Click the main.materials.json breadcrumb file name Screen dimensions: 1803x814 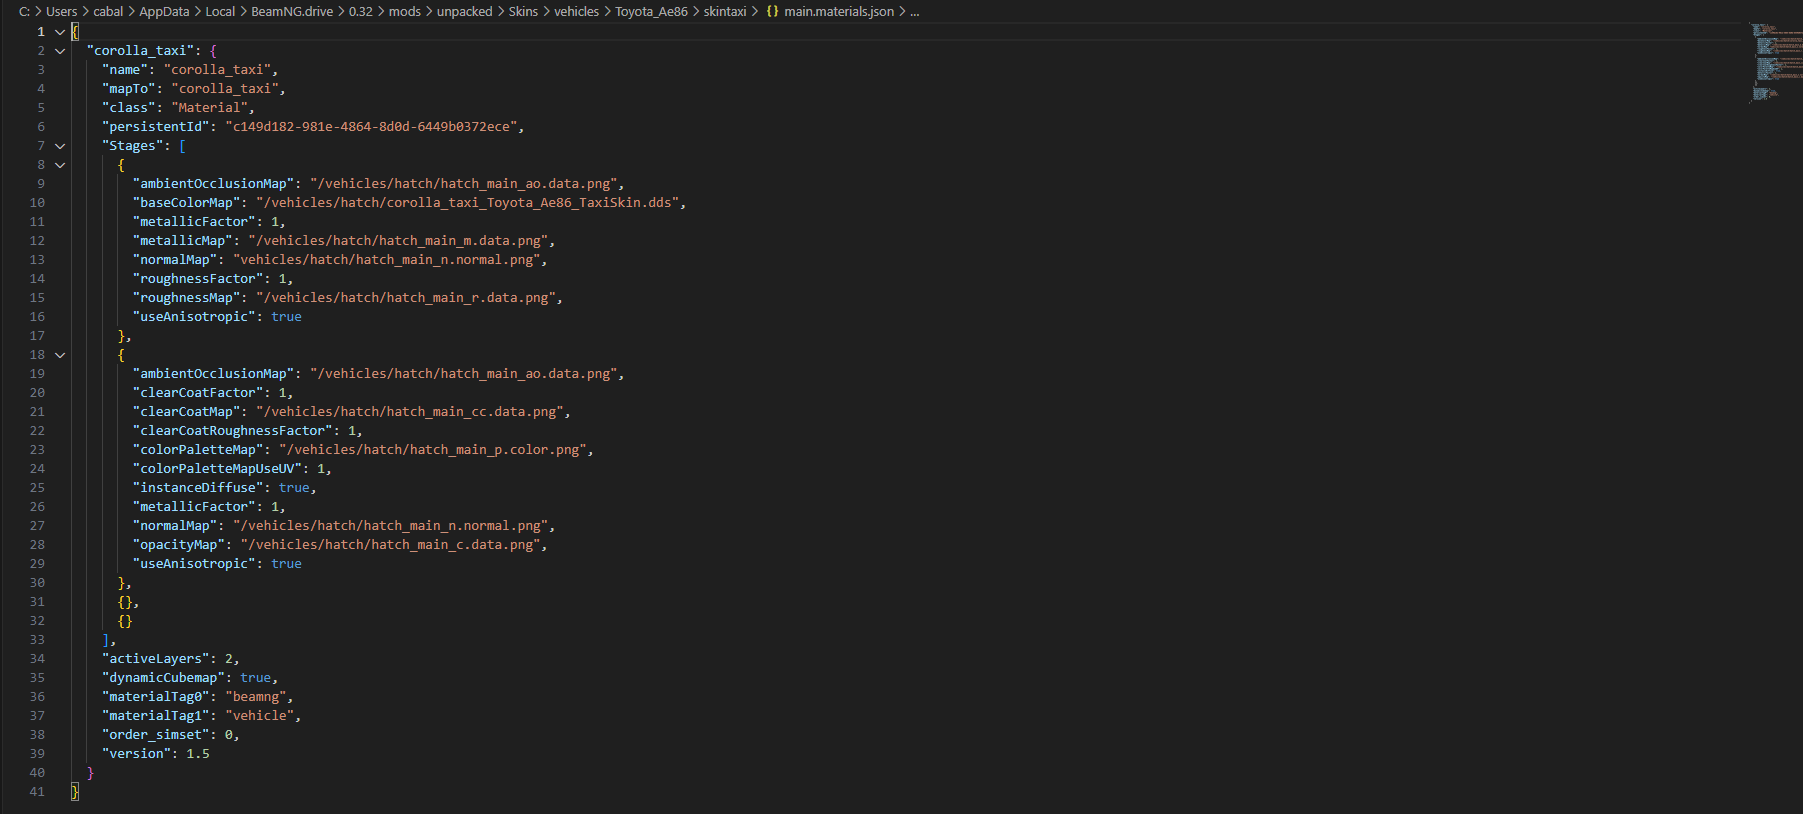839,12
